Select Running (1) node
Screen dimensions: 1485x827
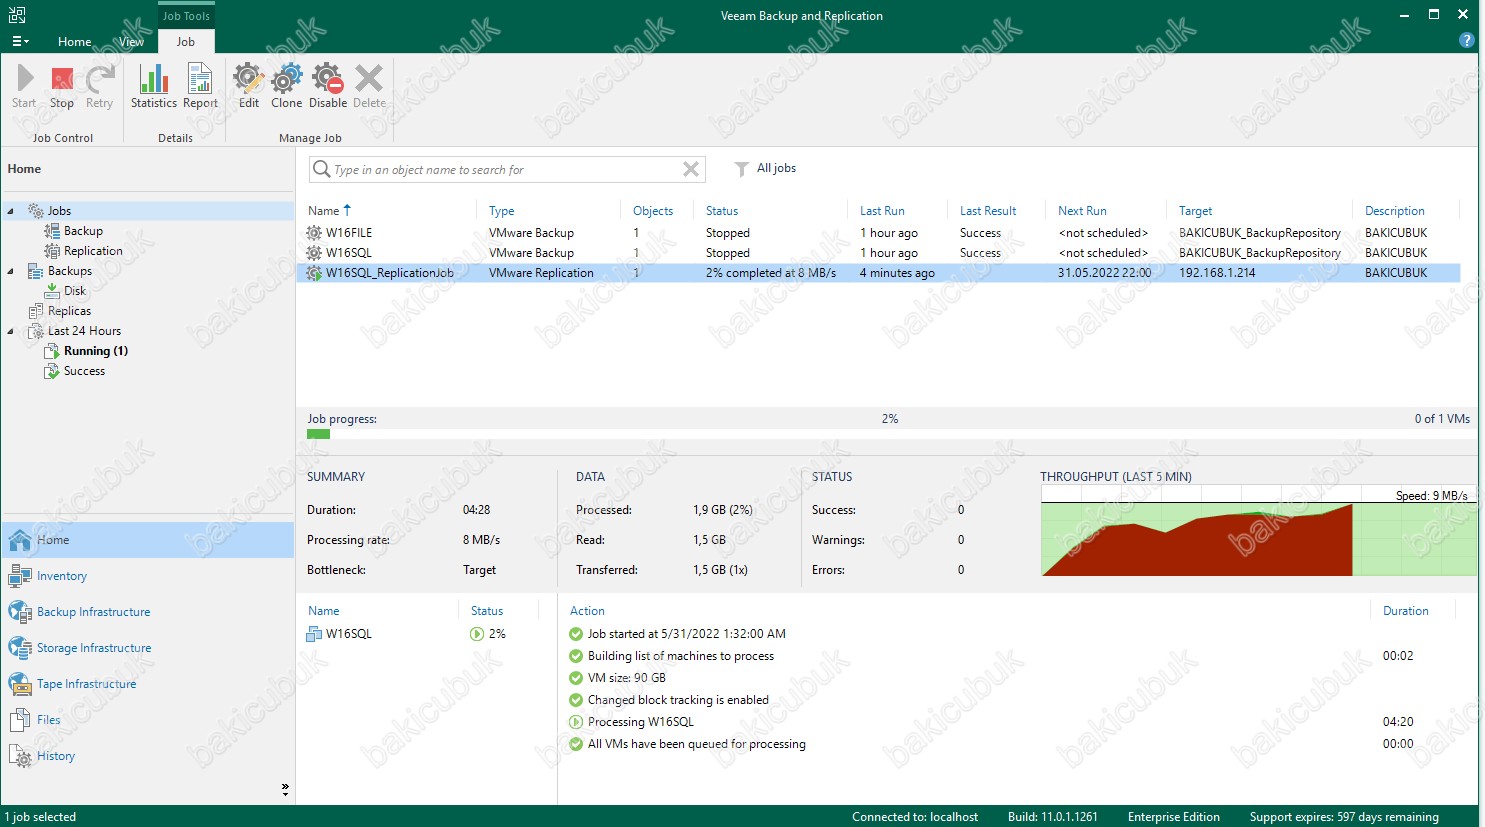[x=95, y=351]
